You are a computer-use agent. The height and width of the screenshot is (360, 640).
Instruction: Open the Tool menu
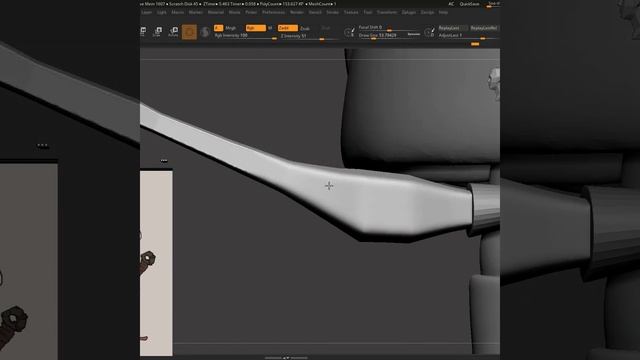pyautogui.click(x=368, y=12)
